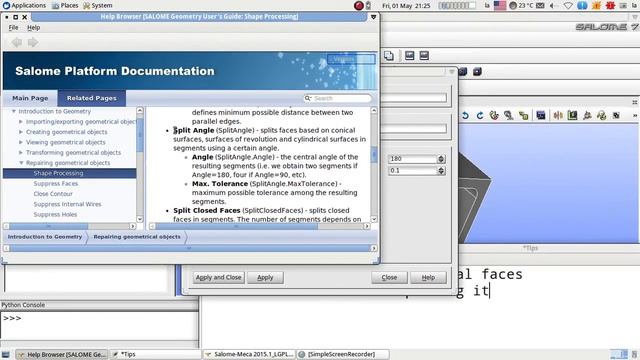
Task: Switch to Main Page tab
Action: pos(30,98)
